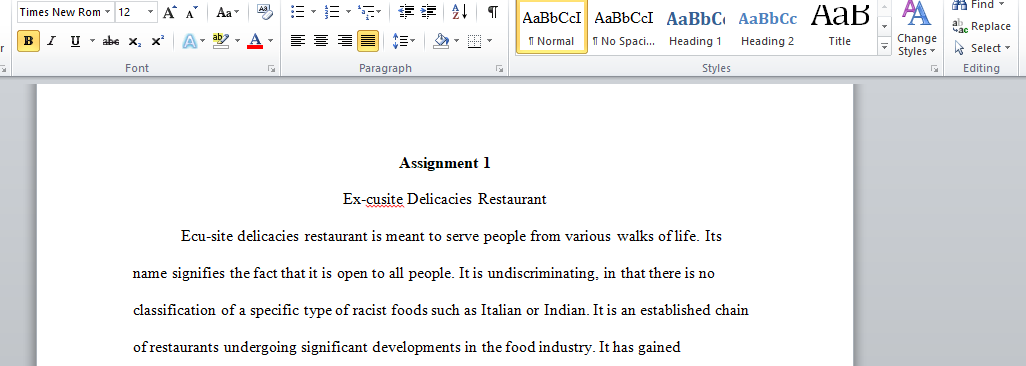1026x366 pixels.
Task: Apply strikethrough to text
Action: [x=111, y=41]
